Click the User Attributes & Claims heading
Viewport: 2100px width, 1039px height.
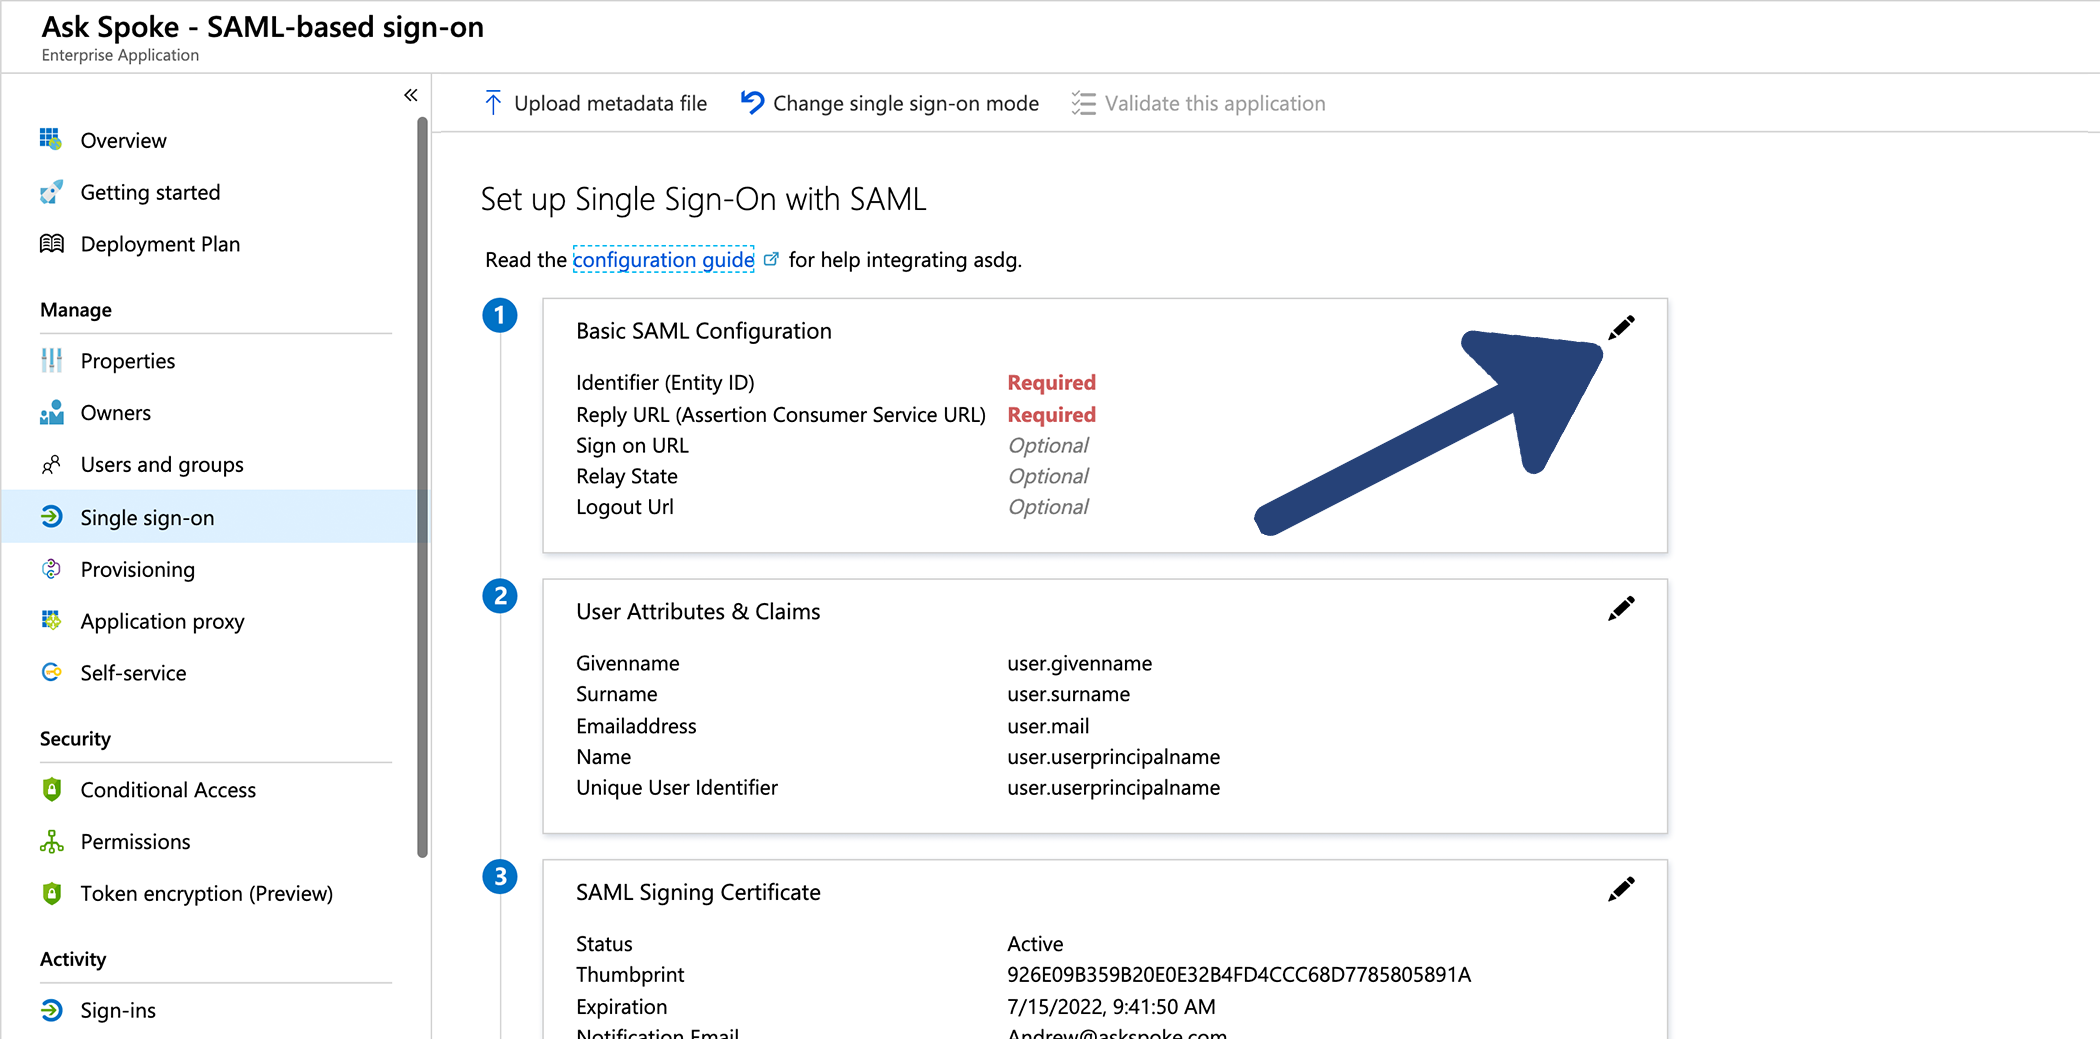(698, 612)
